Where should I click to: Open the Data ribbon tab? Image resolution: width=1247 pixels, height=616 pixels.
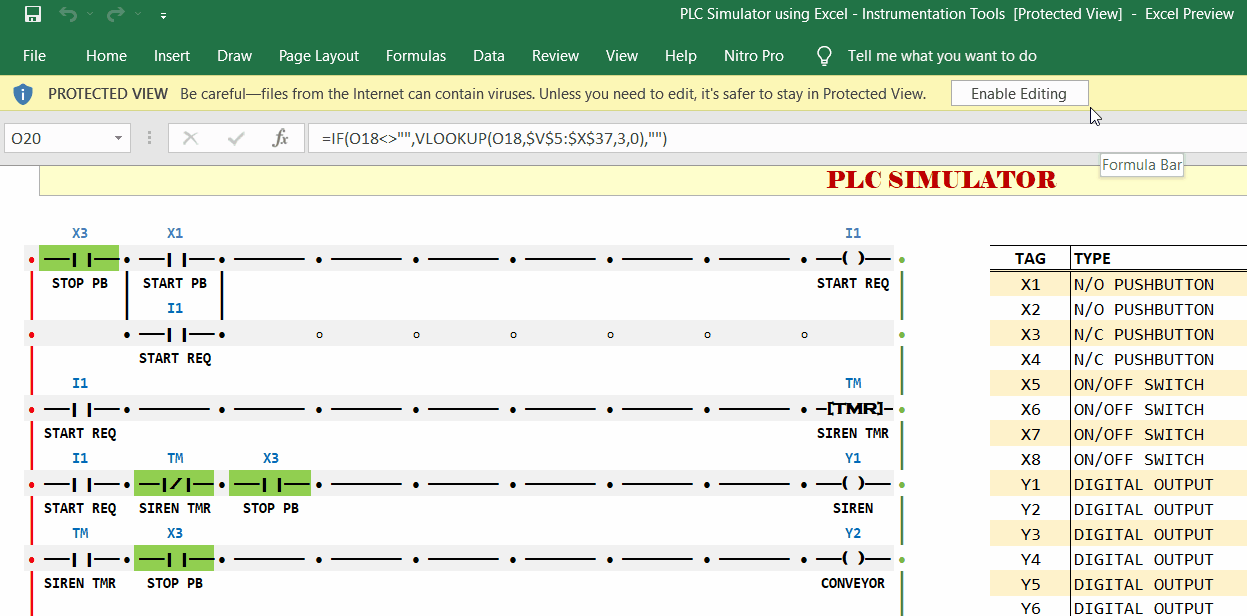(489, 56)
